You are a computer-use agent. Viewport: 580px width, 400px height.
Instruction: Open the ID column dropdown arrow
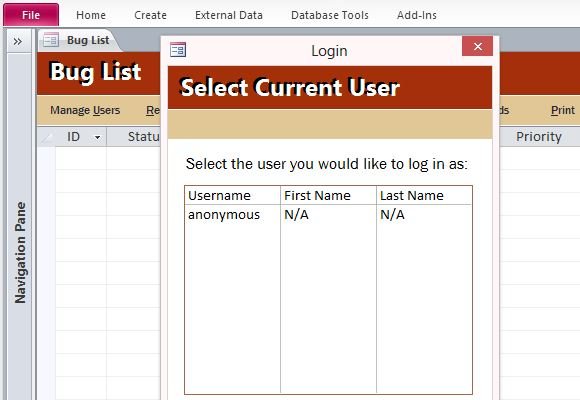[x=97, y=137]
